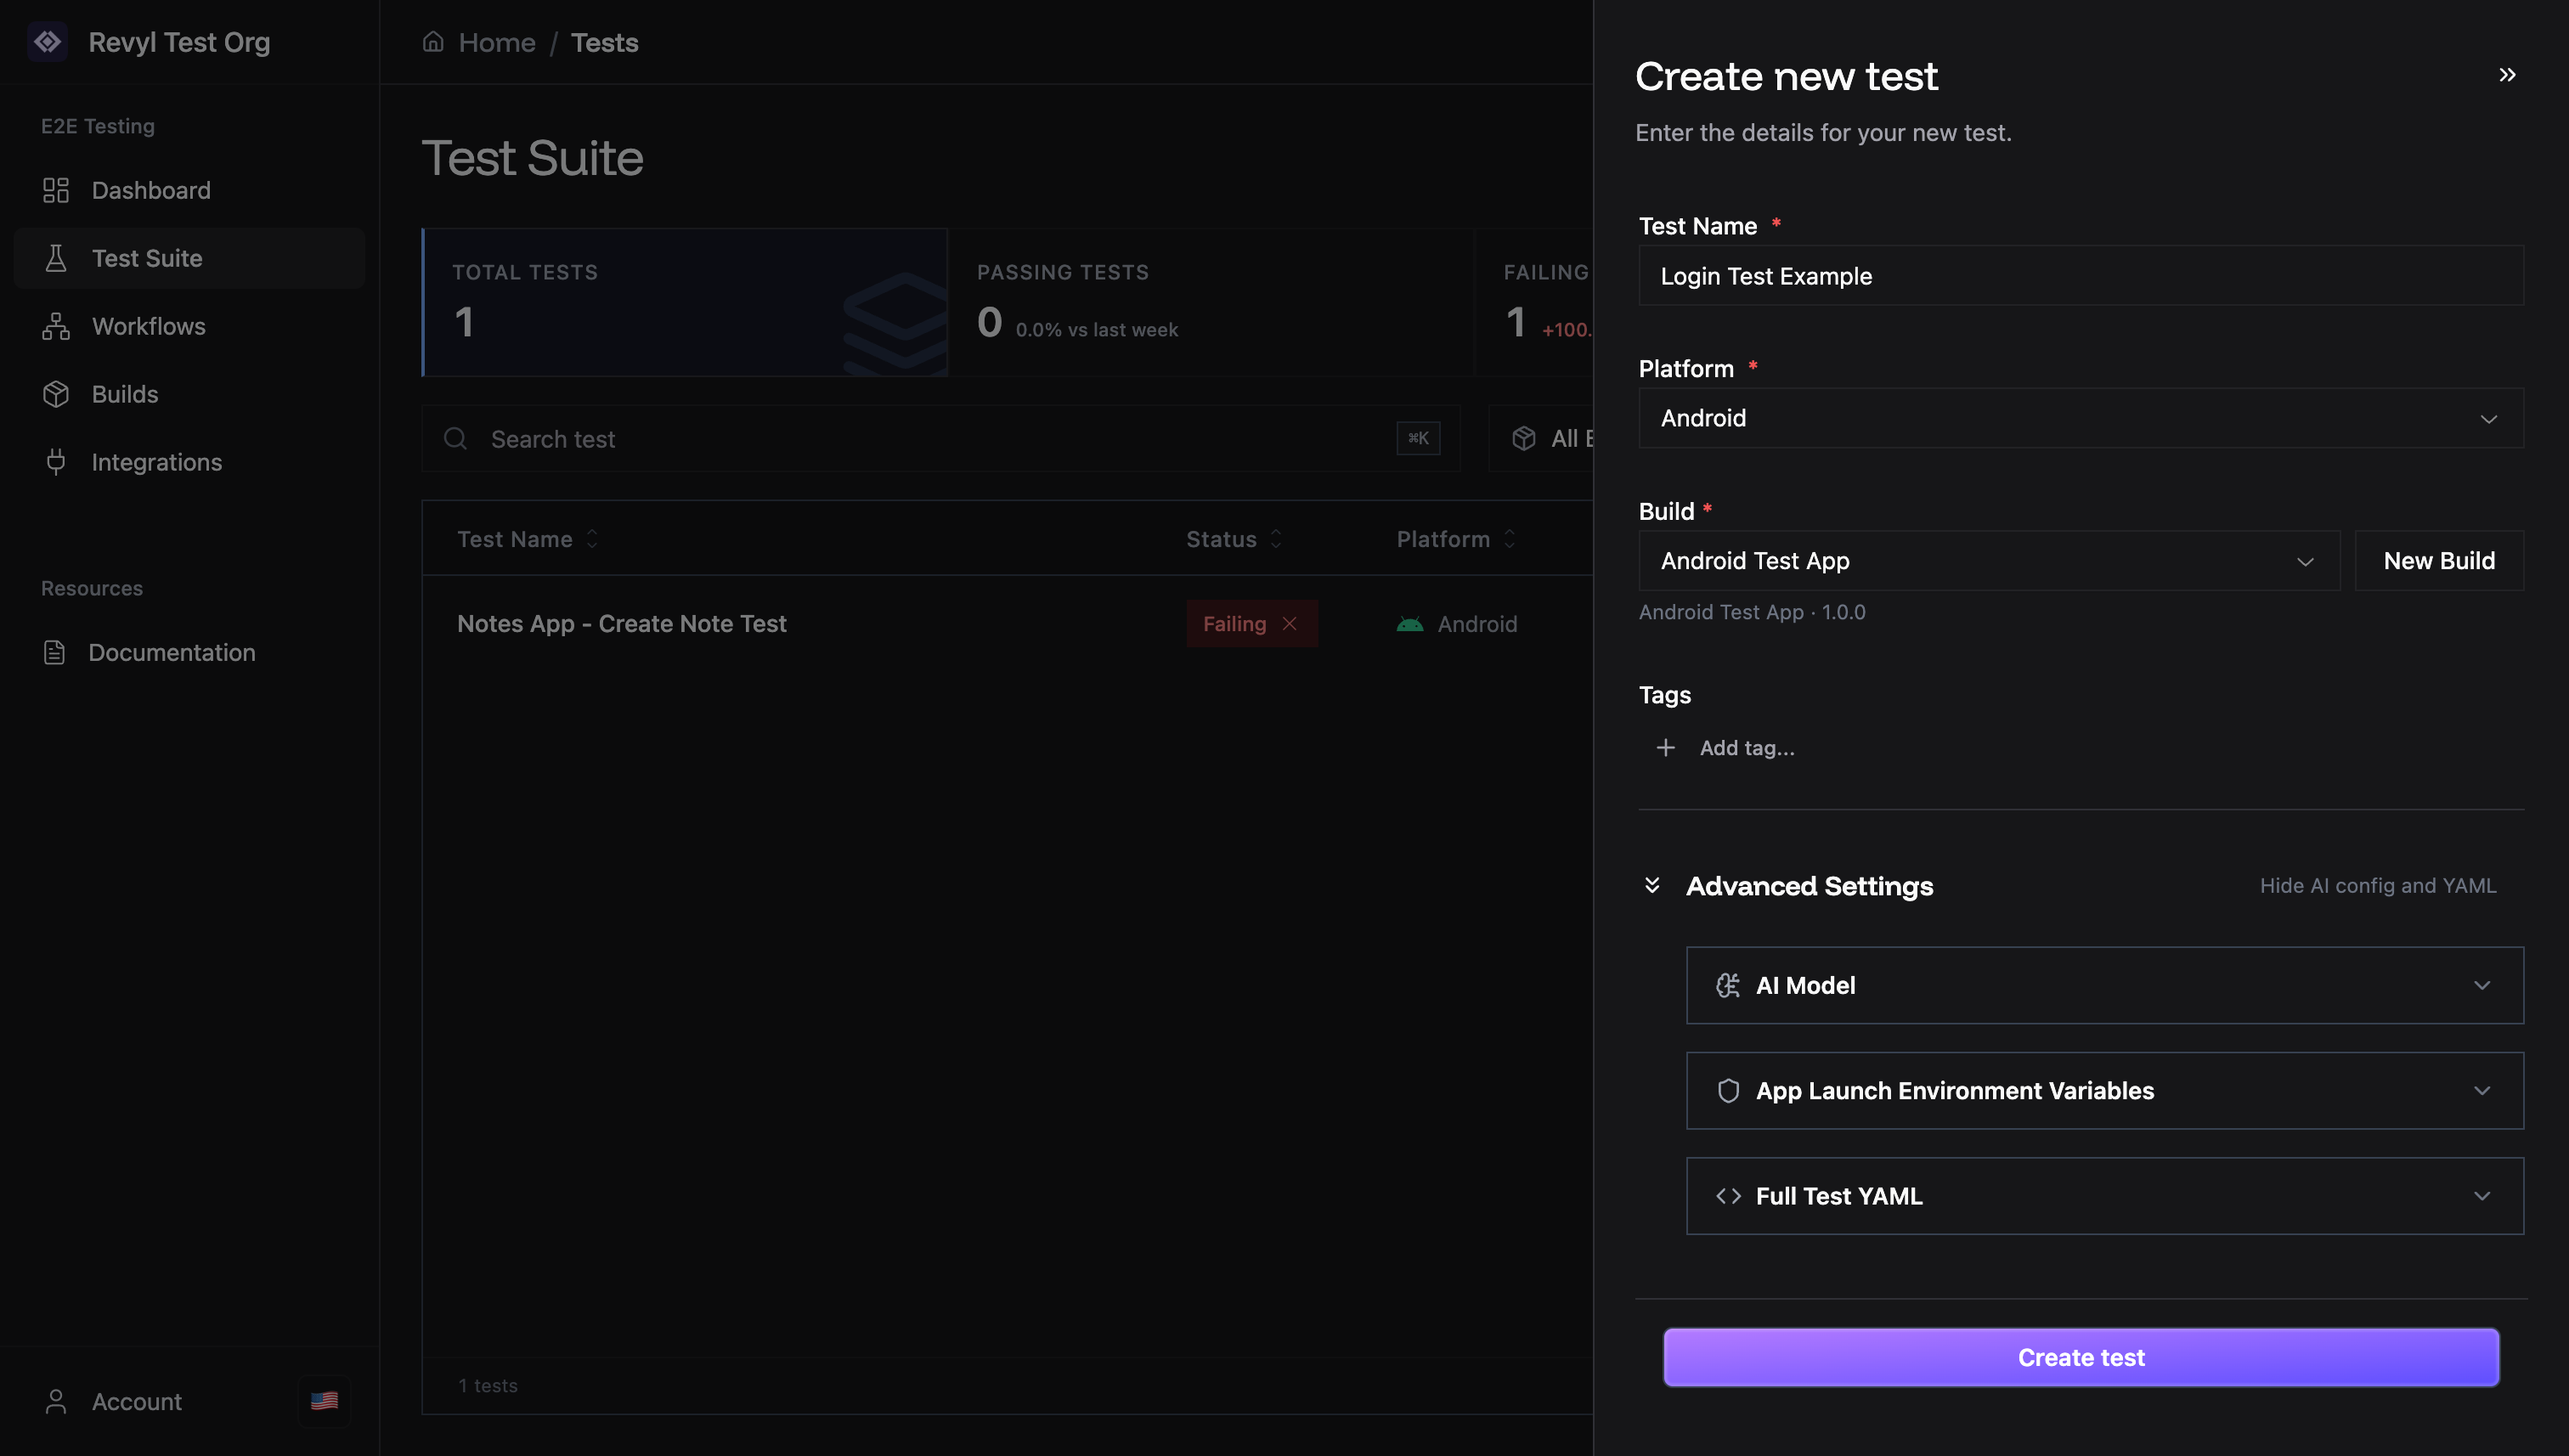Click the Revyl Test Org logo

click(48, 42)
